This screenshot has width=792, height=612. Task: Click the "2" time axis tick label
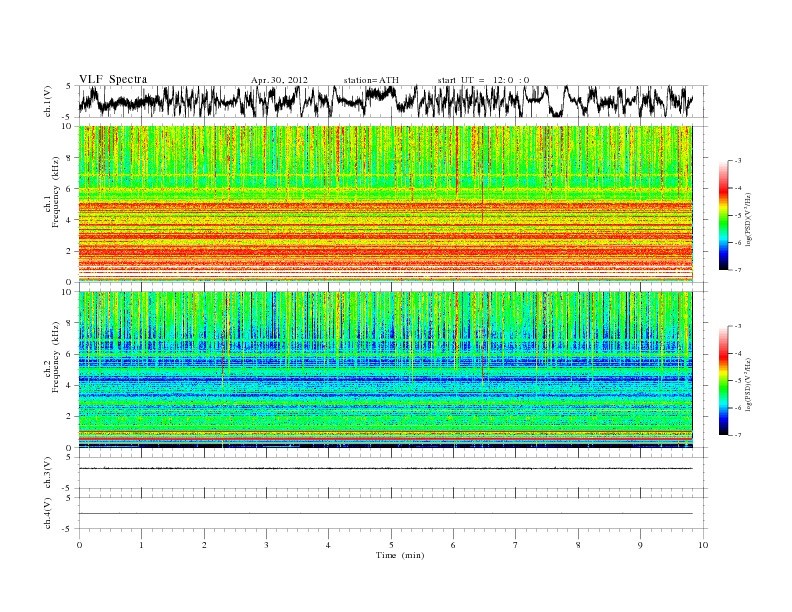coord(204,545)
